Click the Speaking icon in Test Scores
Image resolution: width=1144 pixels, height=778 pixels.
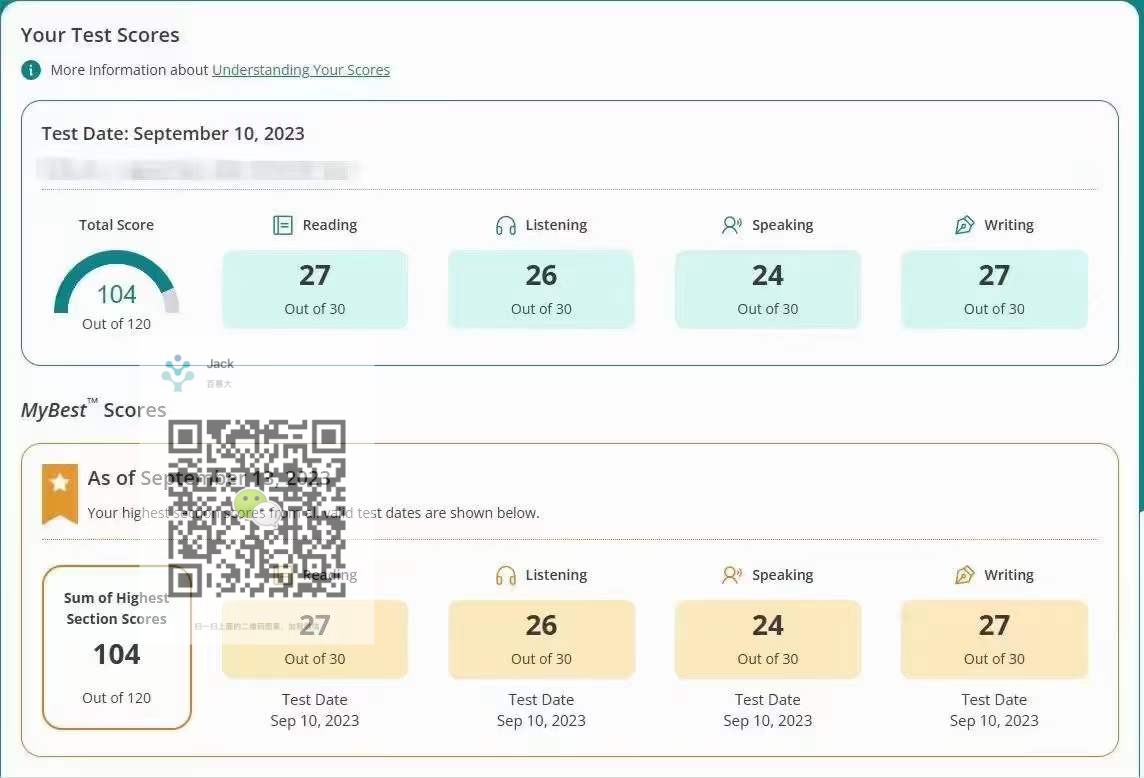point(732,225)
